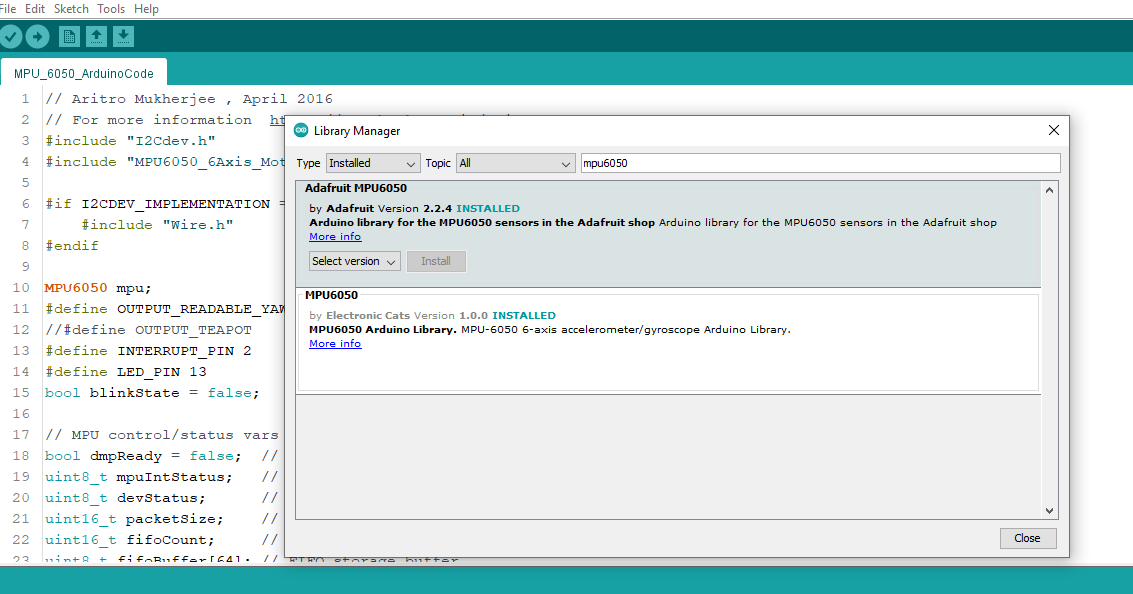1133x594 pixels.
Task: Click the 'MPU6050 Arduino Library.' description text
Action: [x=382, y=330]
